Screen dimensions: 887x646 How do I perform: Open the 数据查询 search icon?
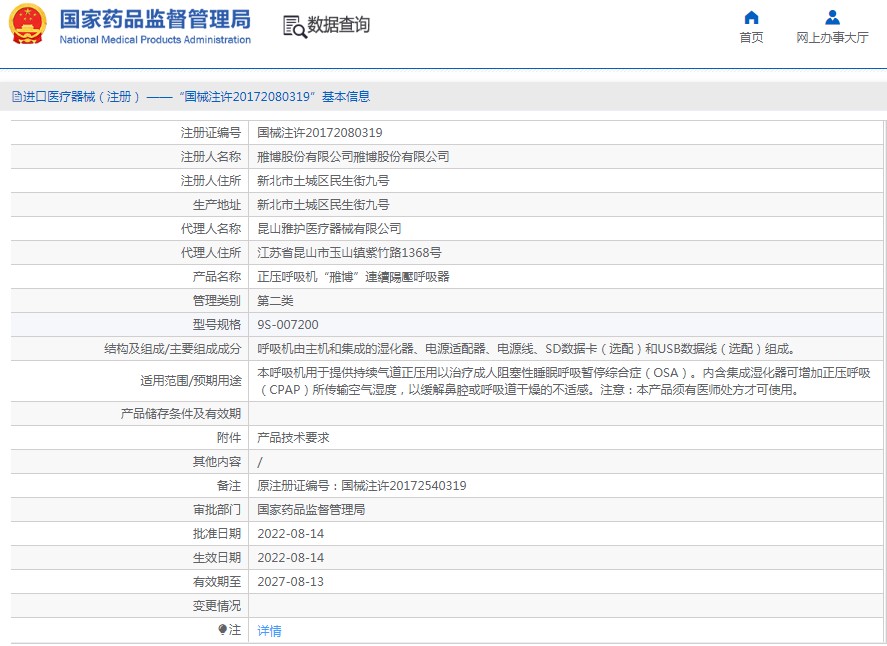(295, 27)
